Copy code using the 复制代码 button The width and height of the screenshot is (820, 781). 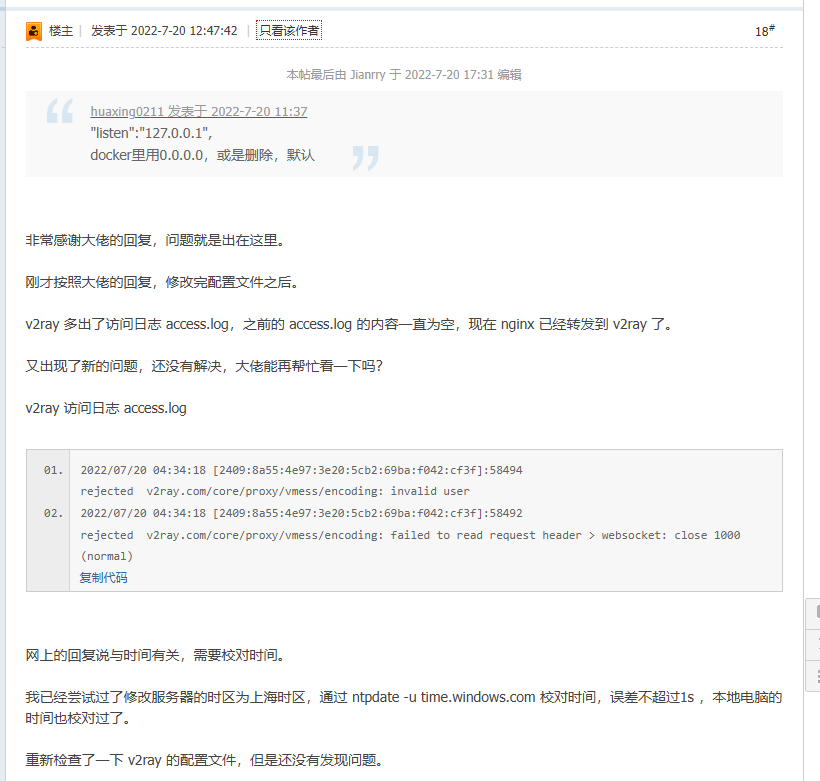104,577
